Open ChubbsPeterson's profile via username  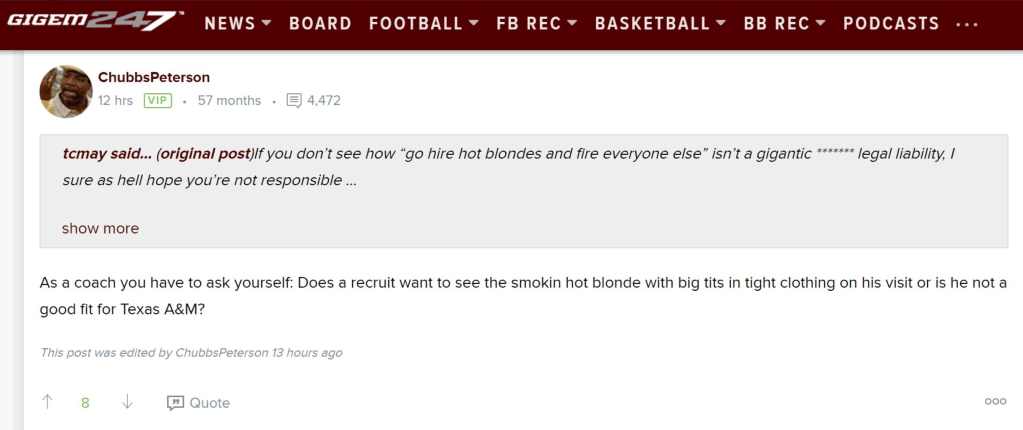pos(154,77)
